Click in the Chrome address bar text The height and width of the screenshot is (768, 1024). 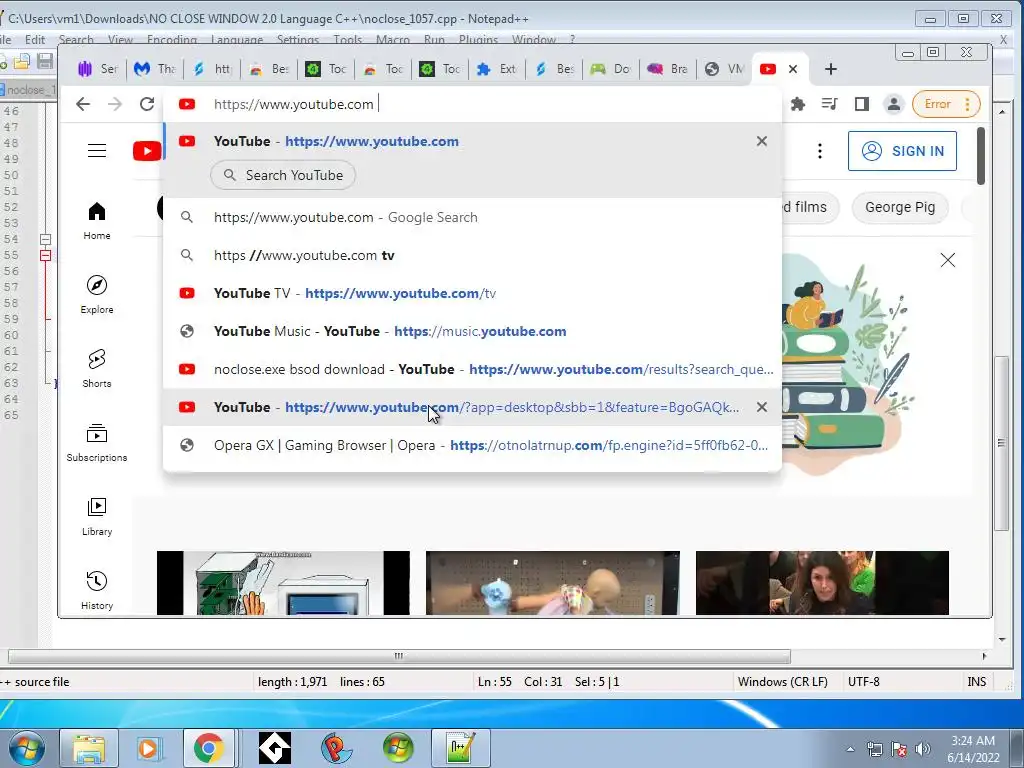294,104
